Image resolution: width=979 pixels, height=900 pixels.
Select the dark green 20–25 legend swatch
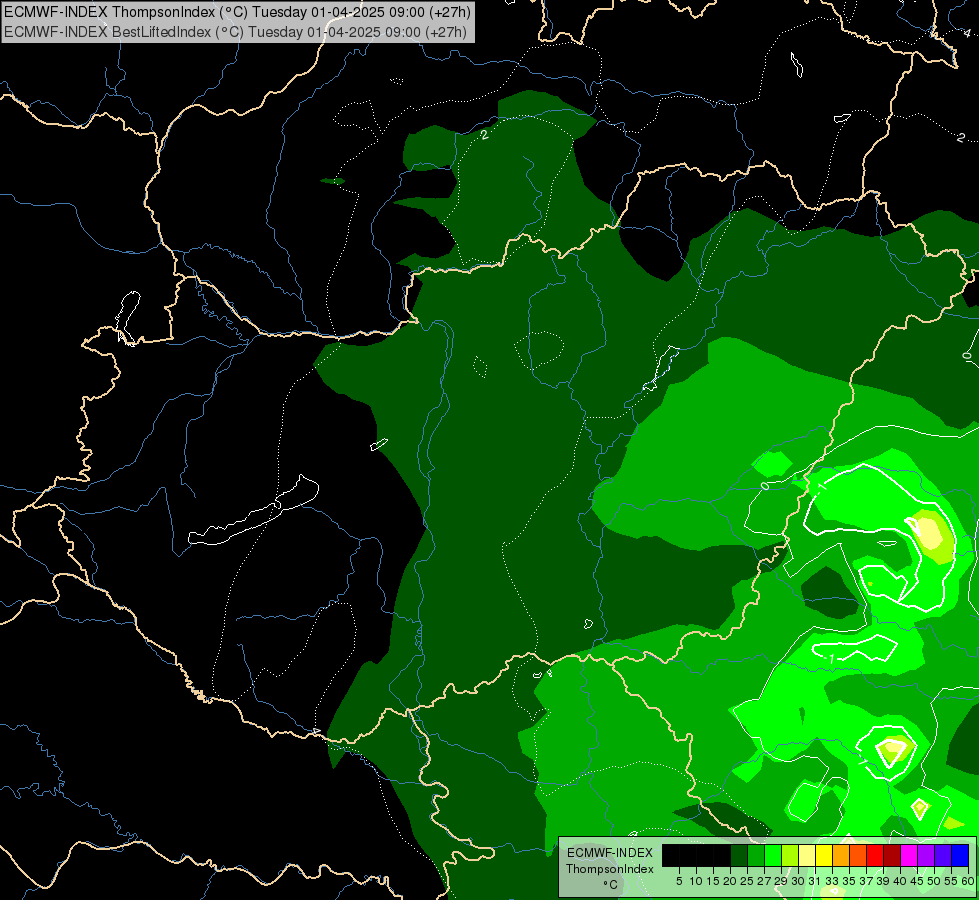tap(739, 856)
